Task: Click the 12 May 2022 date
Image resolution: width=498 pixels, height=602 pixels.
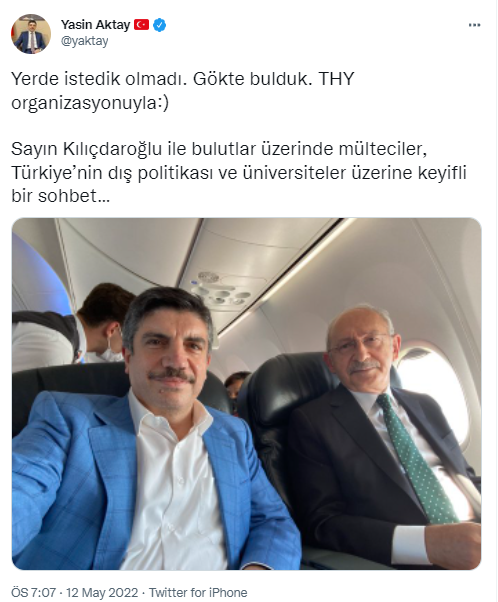Action: pos(102,592)
